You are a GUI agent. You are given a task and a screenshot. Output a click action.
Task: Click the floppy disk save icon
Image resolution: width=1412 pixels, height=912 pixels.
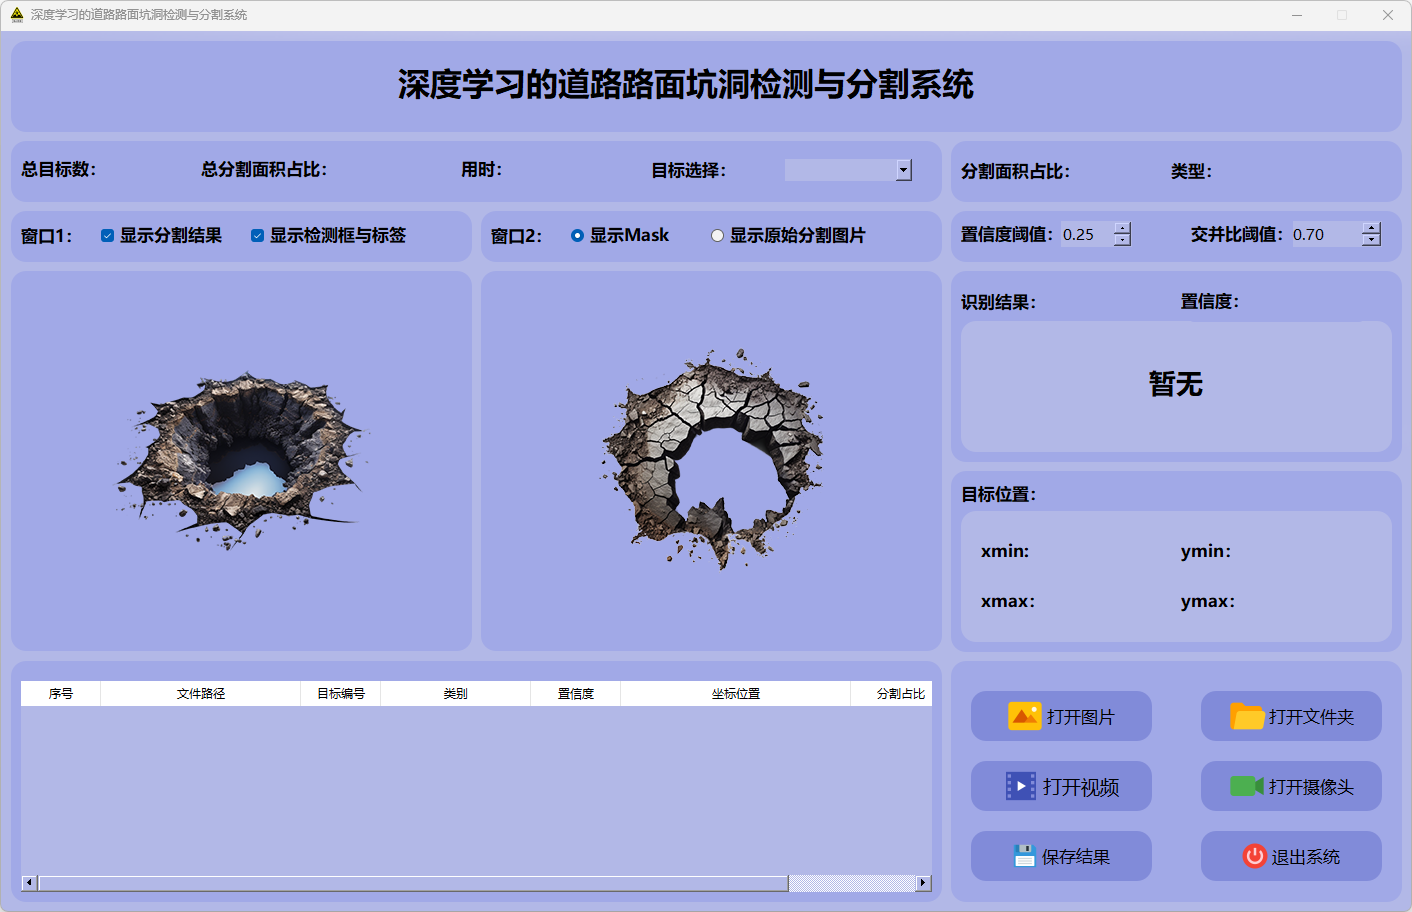point(1024,856)
